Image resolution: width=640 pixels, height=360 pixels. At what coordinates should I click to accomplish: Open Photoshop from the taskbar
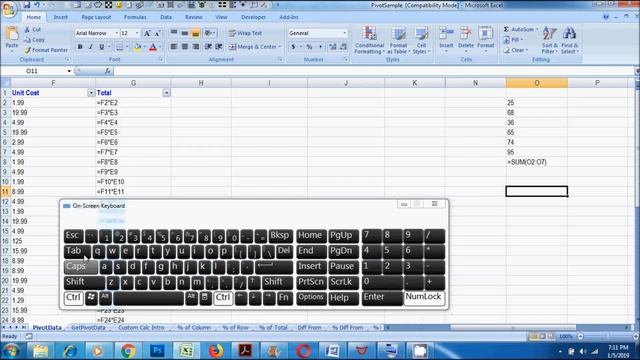(x=157, y=351)
